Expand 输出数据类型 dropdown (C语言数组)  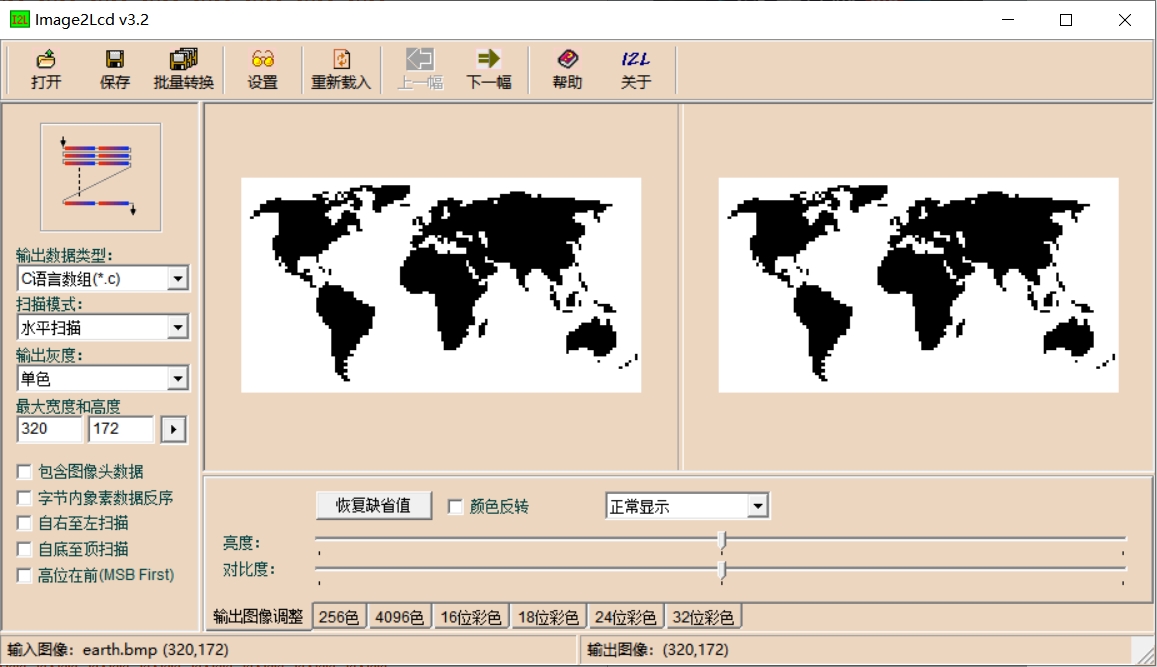(x=177, y=279)
